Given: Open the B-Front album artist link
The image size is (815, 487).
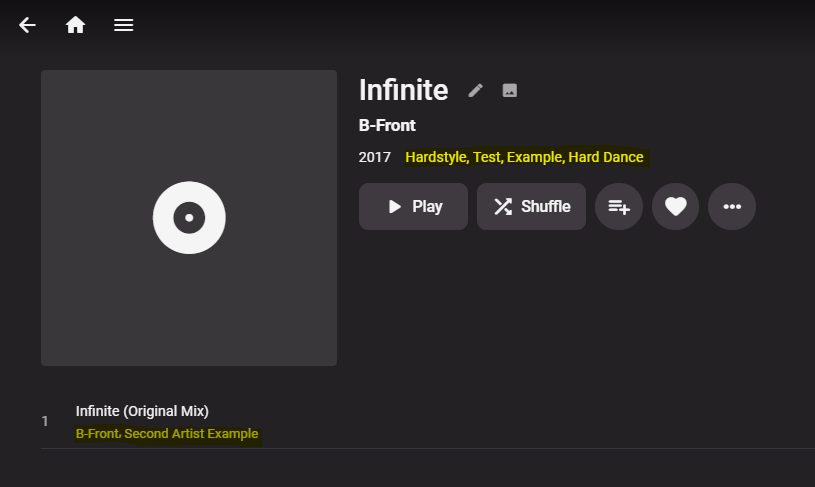Looking at the screenshot, I should [387, 126].
